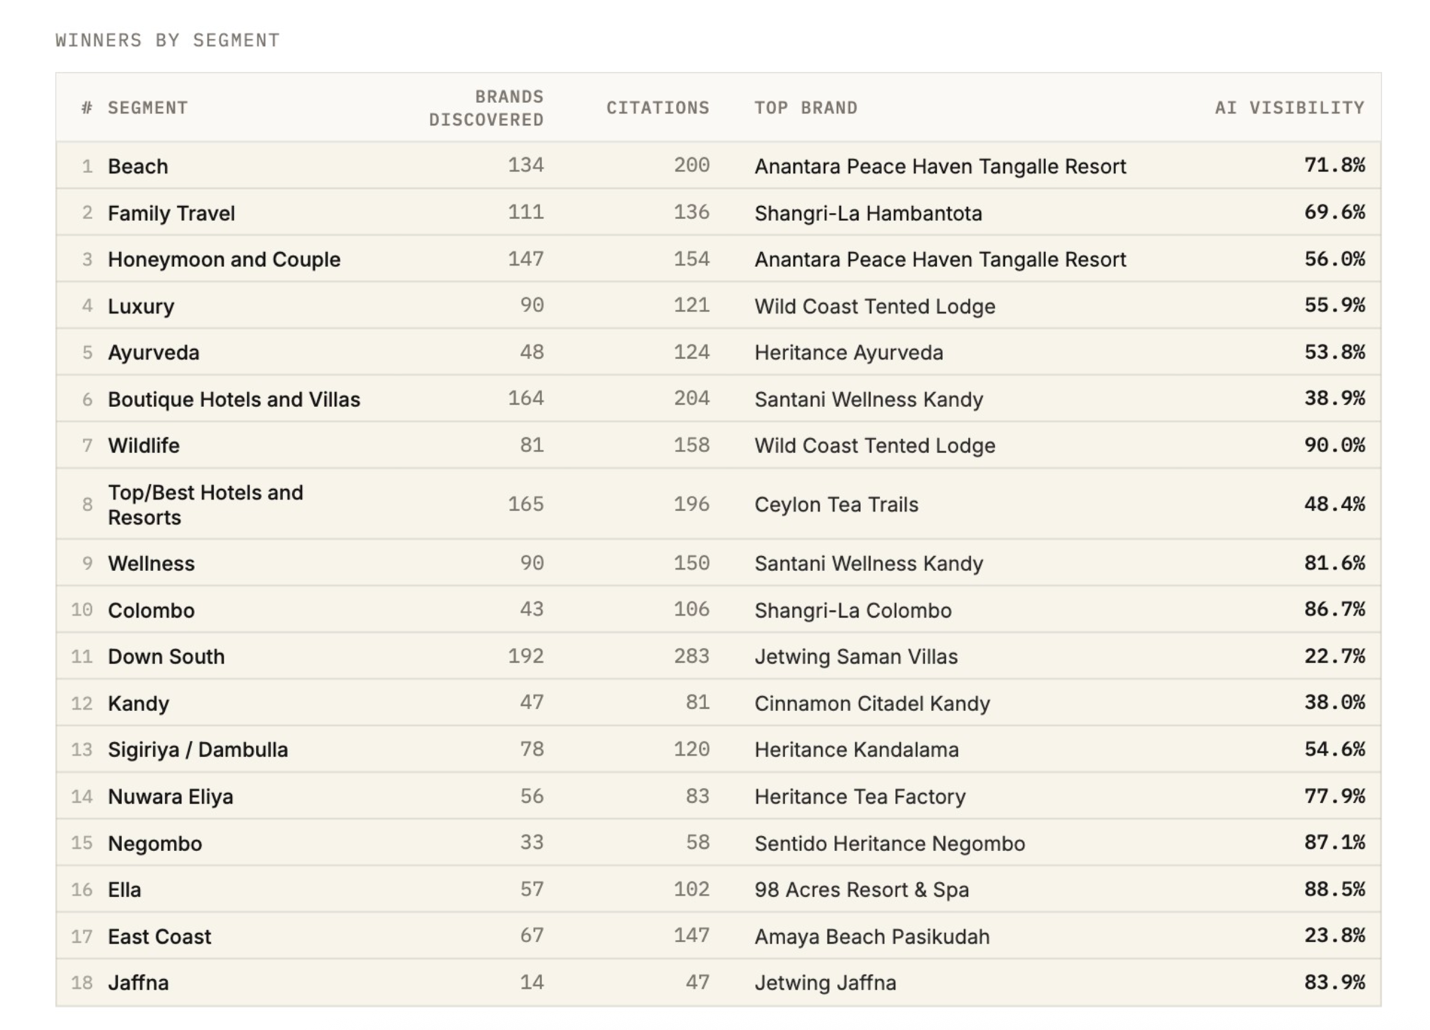Click the BRANDS DISCOVERED column header
Viewport: 1430px width, 1030px height.
[x=486, y=108]
